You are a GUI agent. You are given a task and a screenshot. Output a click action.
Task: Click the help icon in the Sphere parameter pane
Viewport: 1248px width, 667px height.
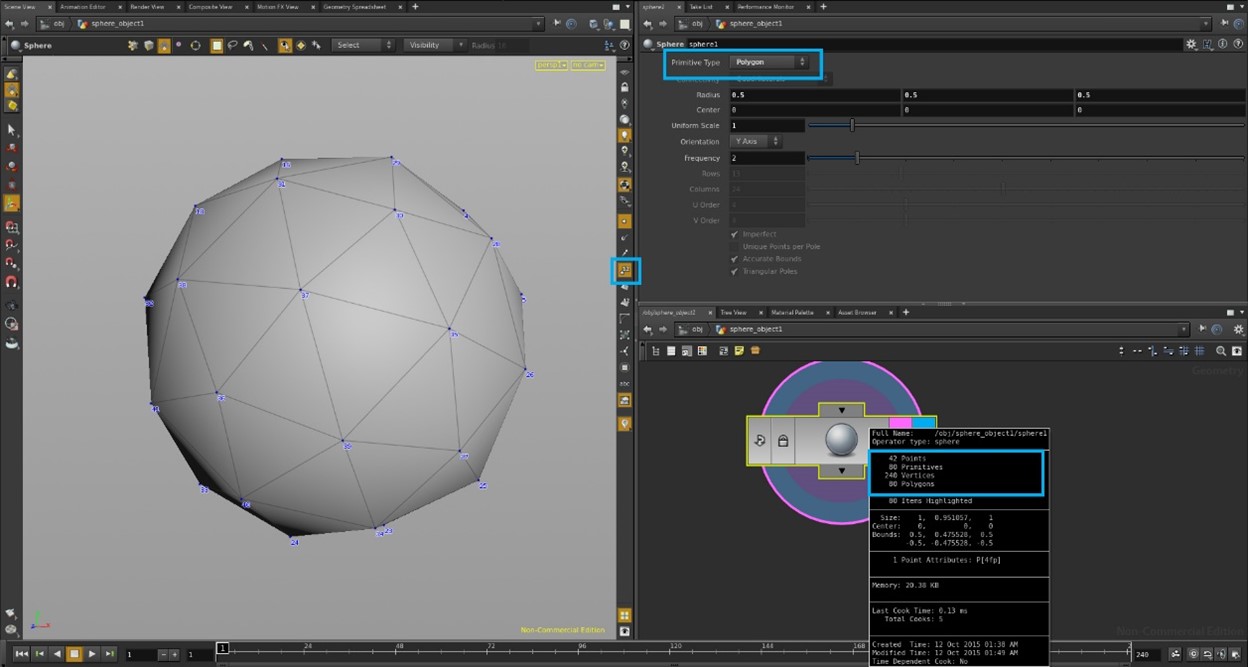[1239, 44]
